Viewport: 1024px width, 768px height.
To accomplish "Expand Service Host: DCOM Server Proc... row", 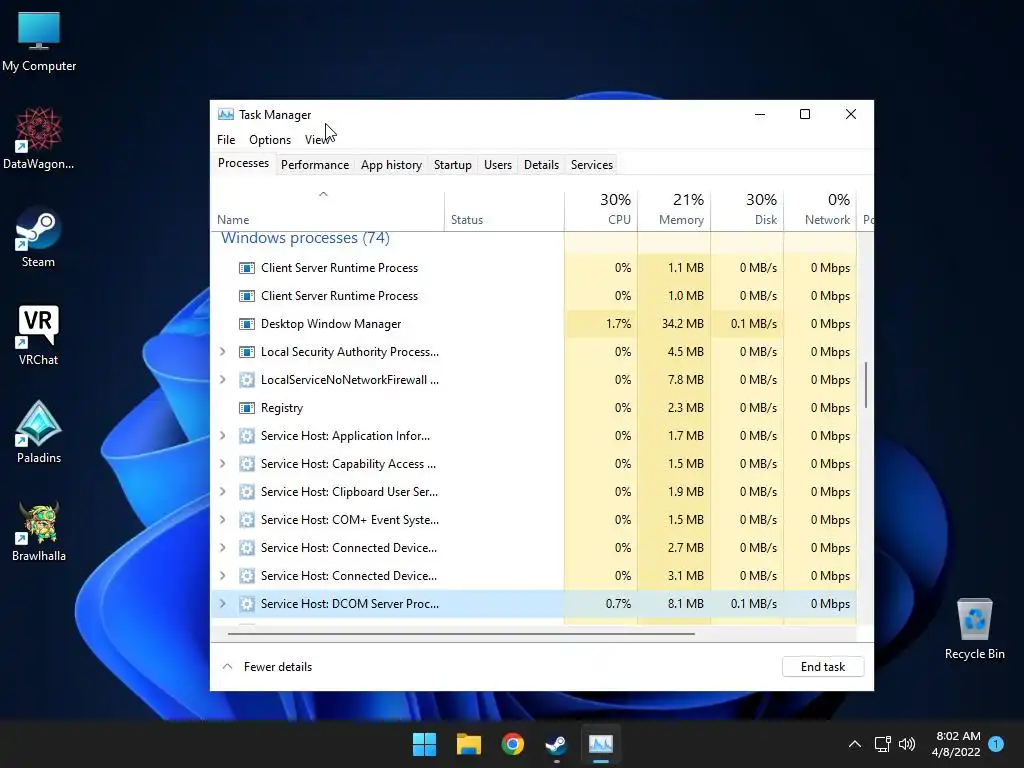I will 223,604.
